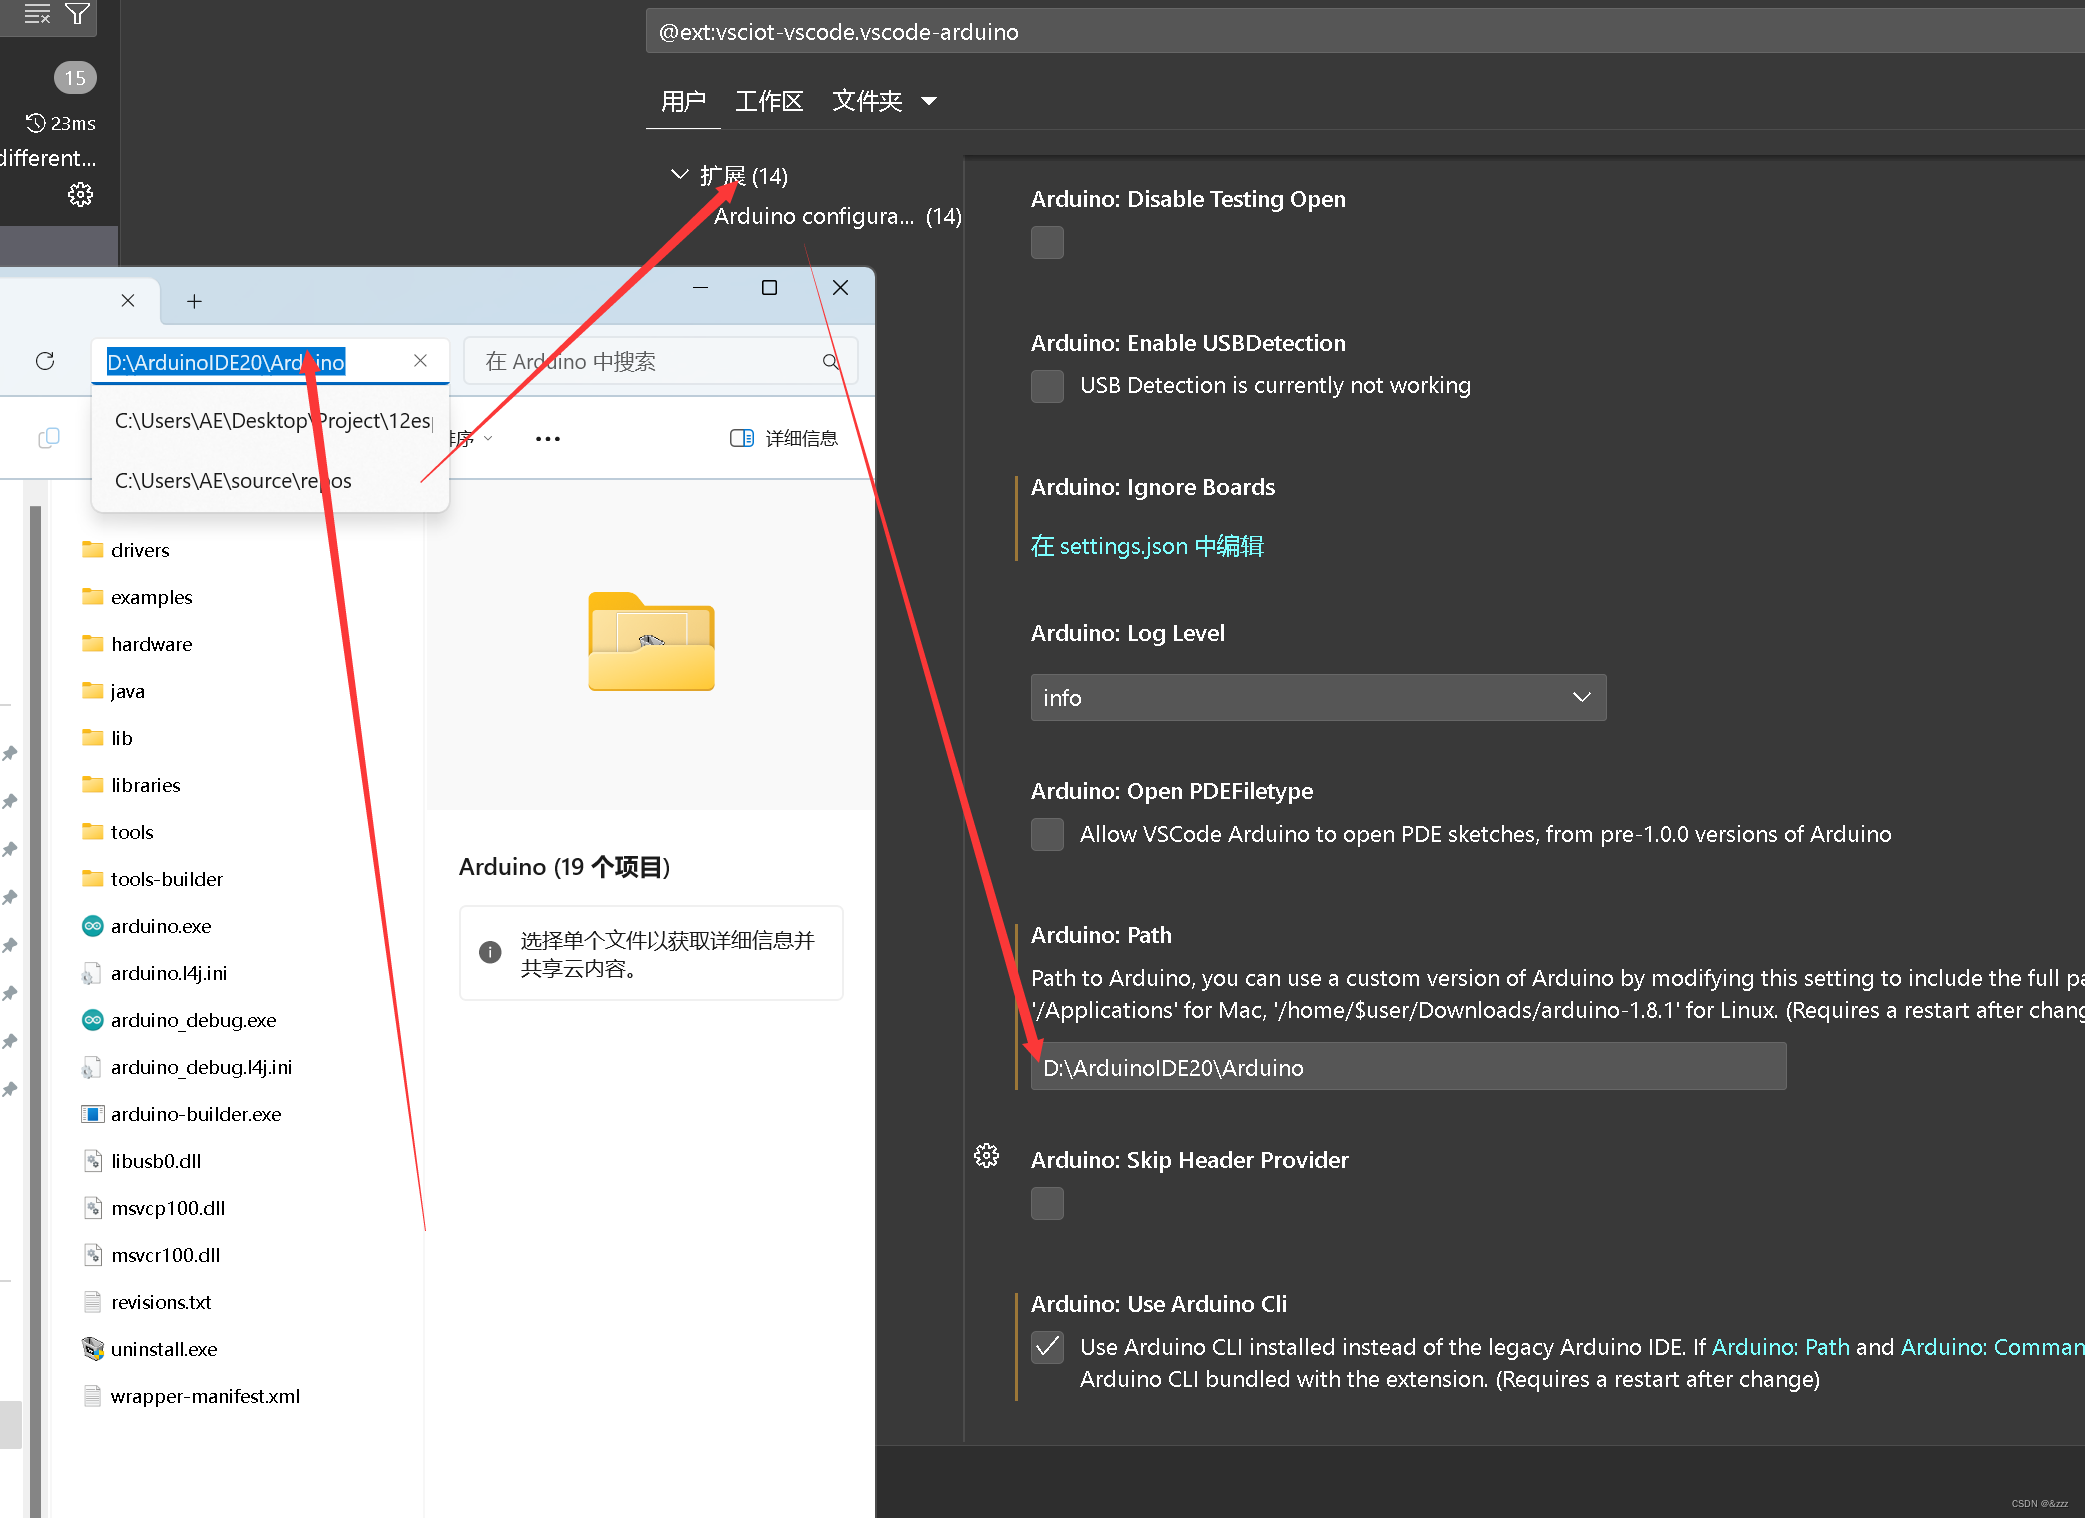Select Arduino configura... (14) tree entry
Viewport: 2085px width, 1518px height.
837,216
